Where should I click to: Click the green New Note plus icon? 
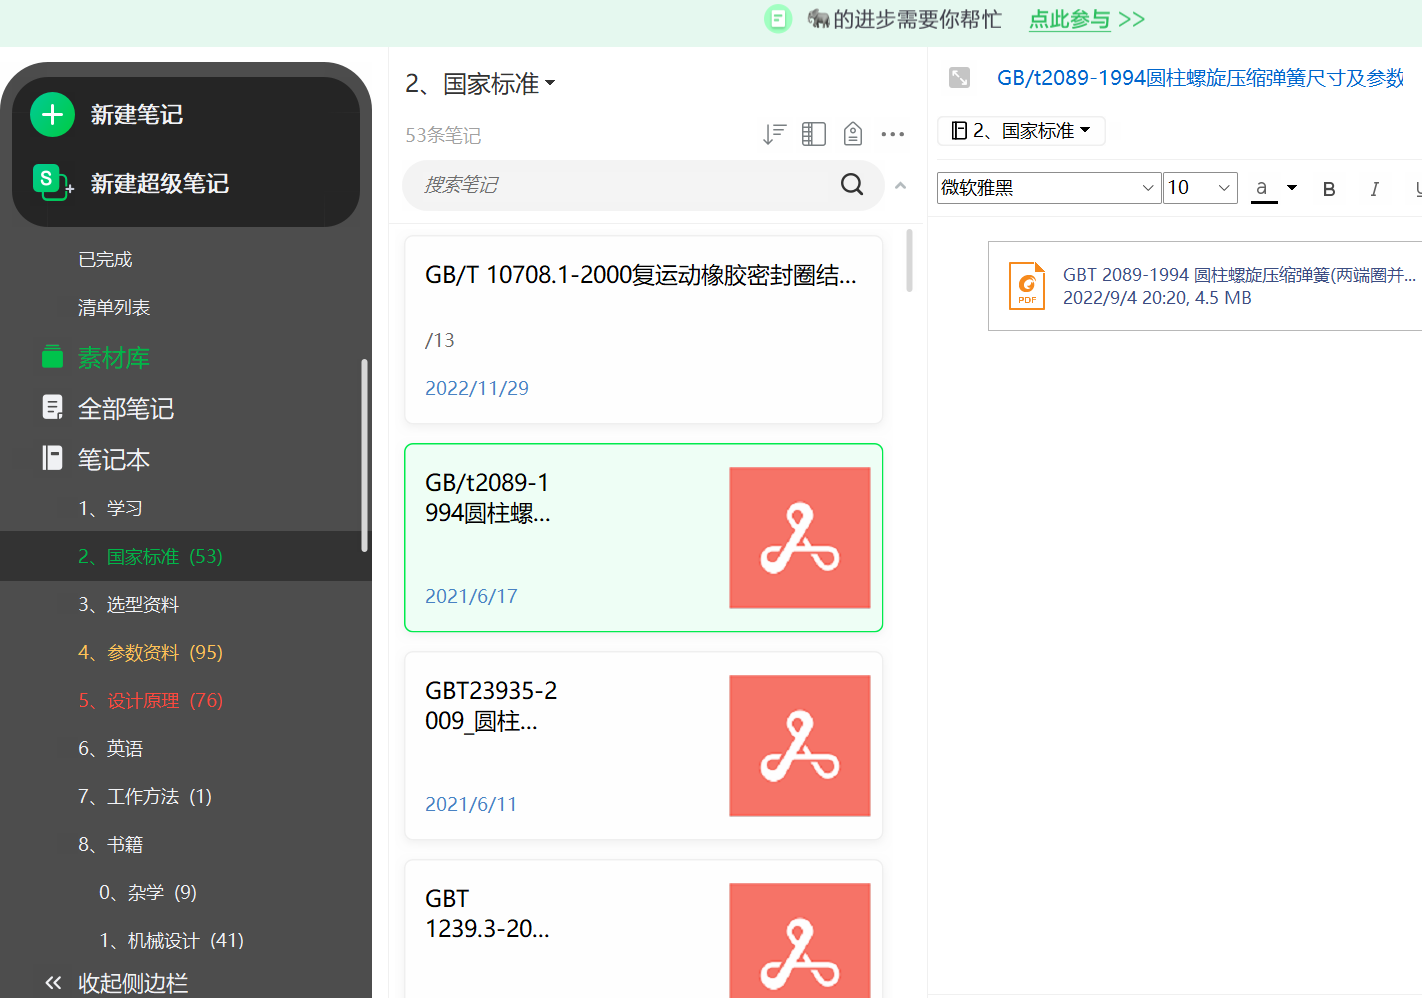pyautogui.click(x=53, y=115)
